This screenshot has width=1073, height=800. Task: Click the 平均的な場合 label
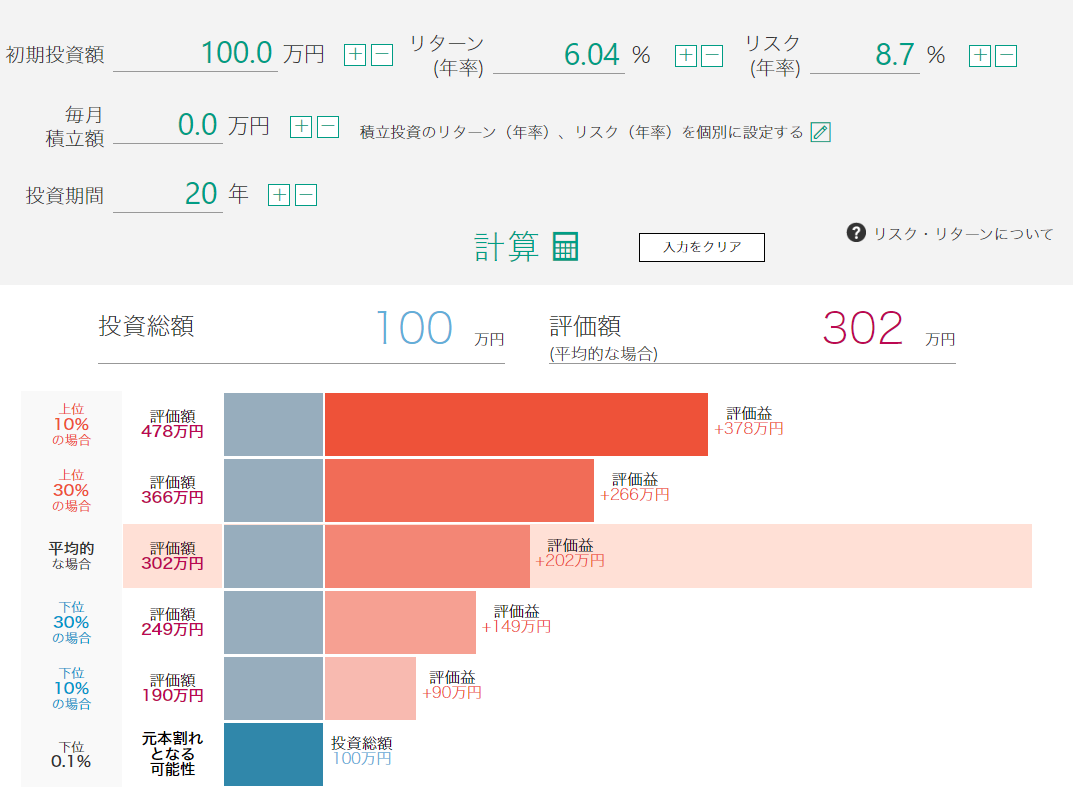[71, 556]
